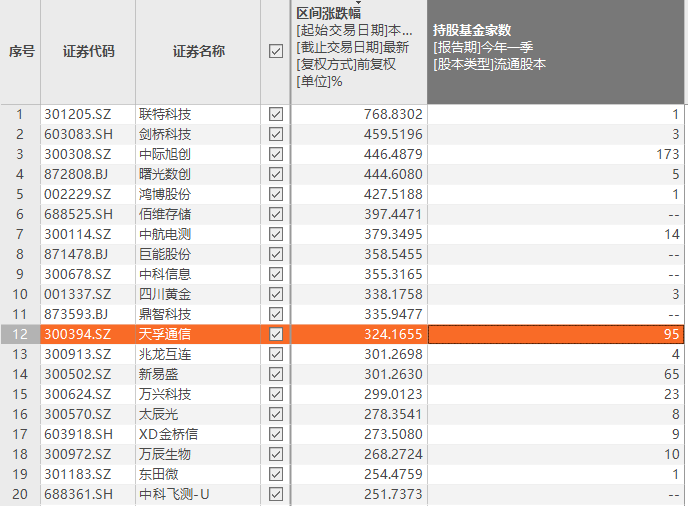The height and width of the screenshot is (506, 688).
Task: Select stock code 300114.SZ
Action: click(x=78, y=234)
